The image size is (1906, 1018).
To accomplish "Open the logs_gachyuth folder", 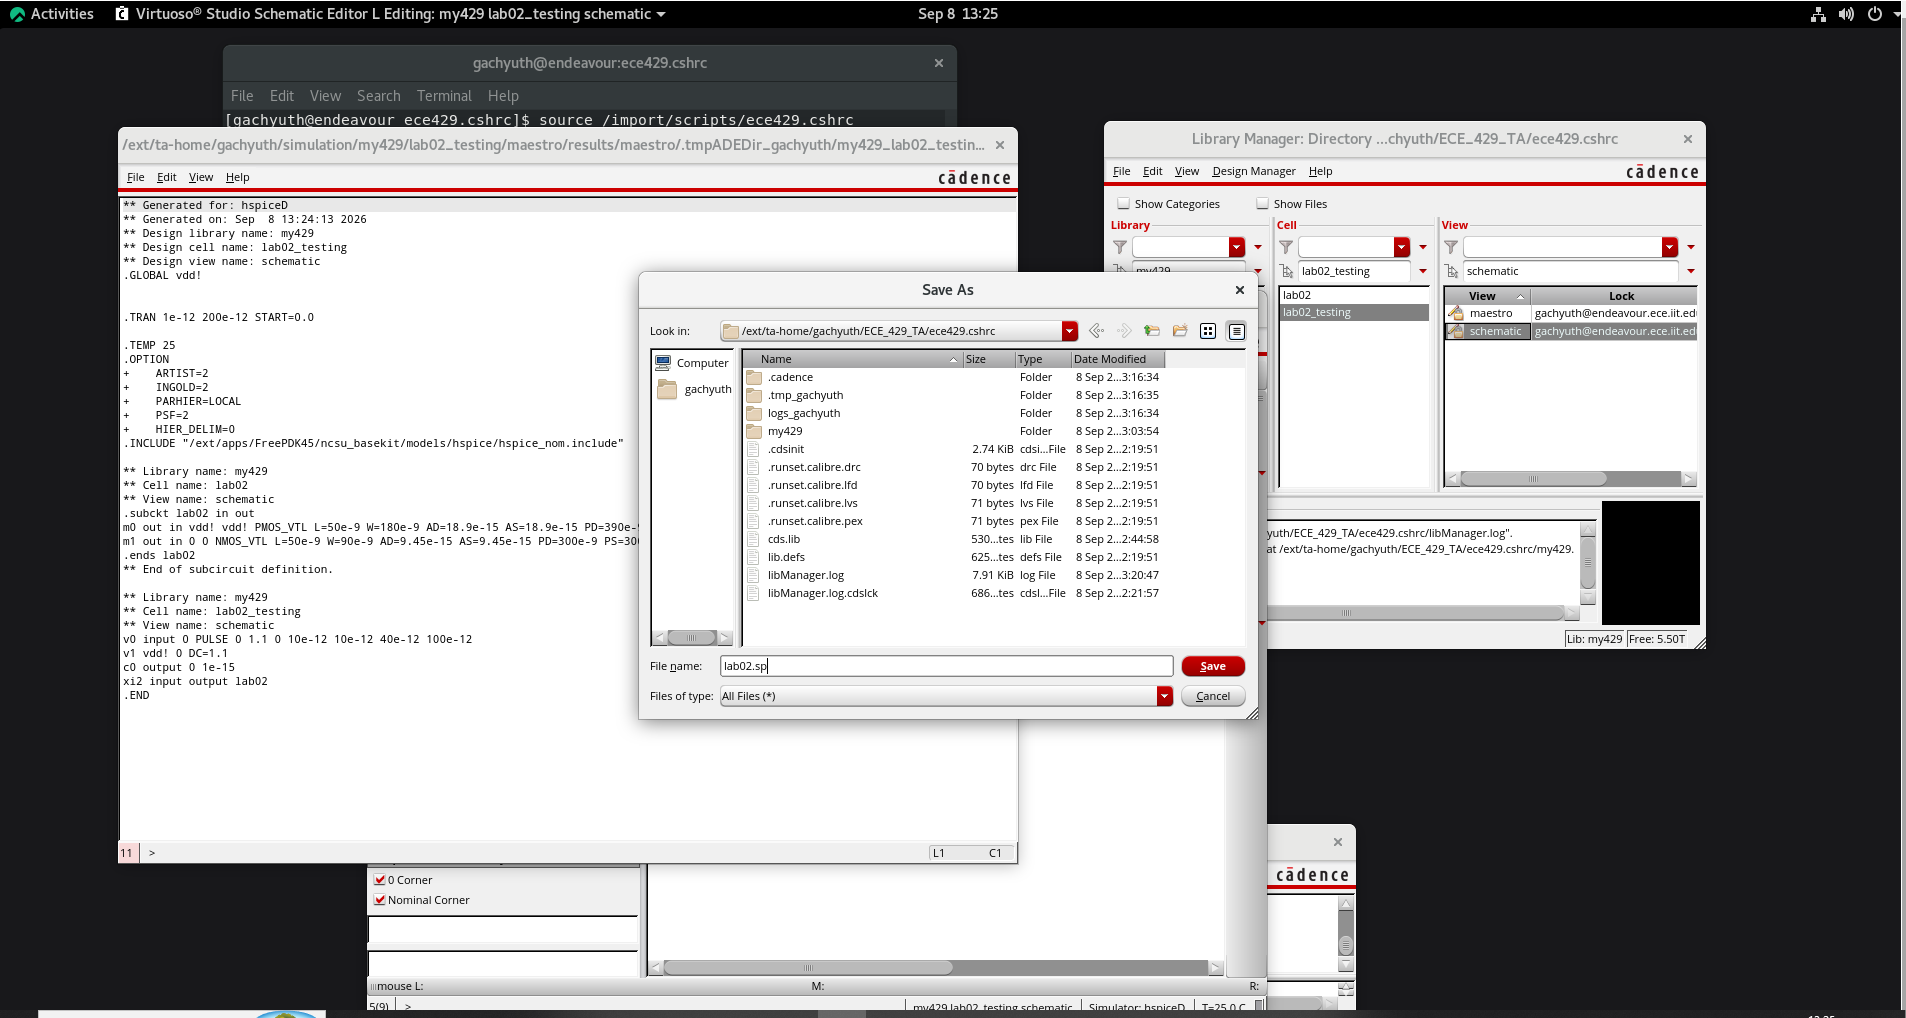I will pos(803,413).
